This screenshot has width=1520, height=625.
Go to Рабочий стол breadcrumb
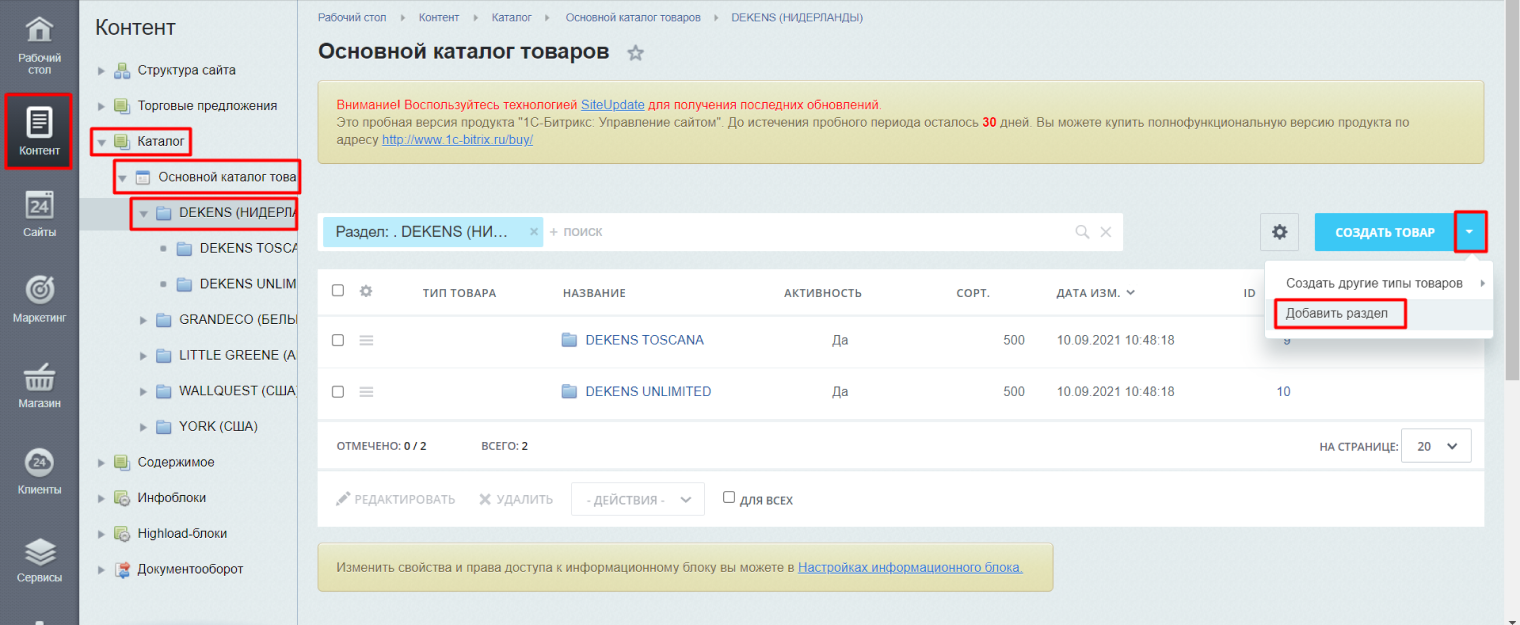[x=351, y=18]
